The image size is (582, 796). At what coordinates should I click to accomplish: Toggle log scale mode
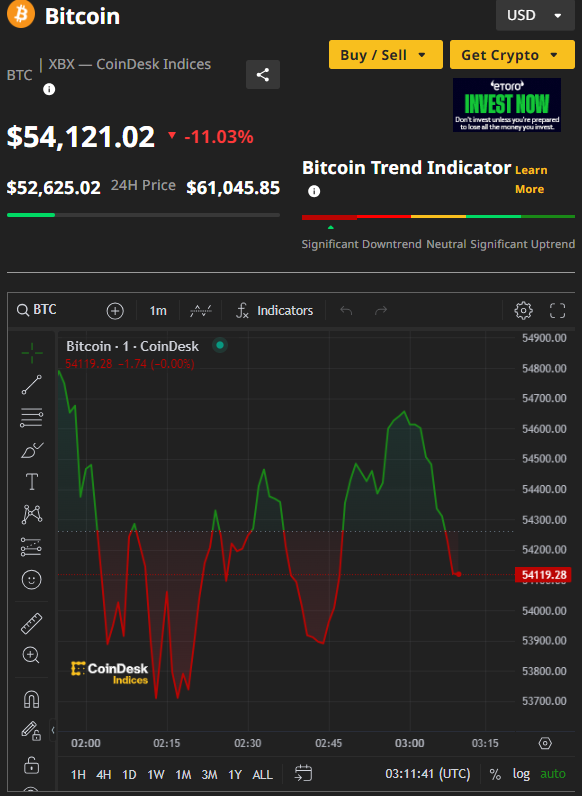(521, 774)
